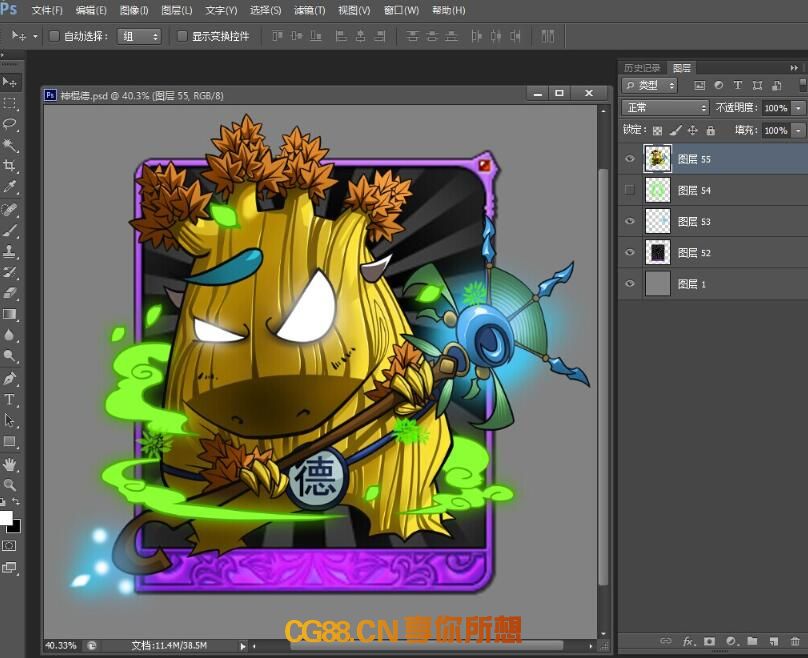Viewport: 808px width, 658px height.
Task: Select the Move tool in toolbox
Action: coord(9,82)
